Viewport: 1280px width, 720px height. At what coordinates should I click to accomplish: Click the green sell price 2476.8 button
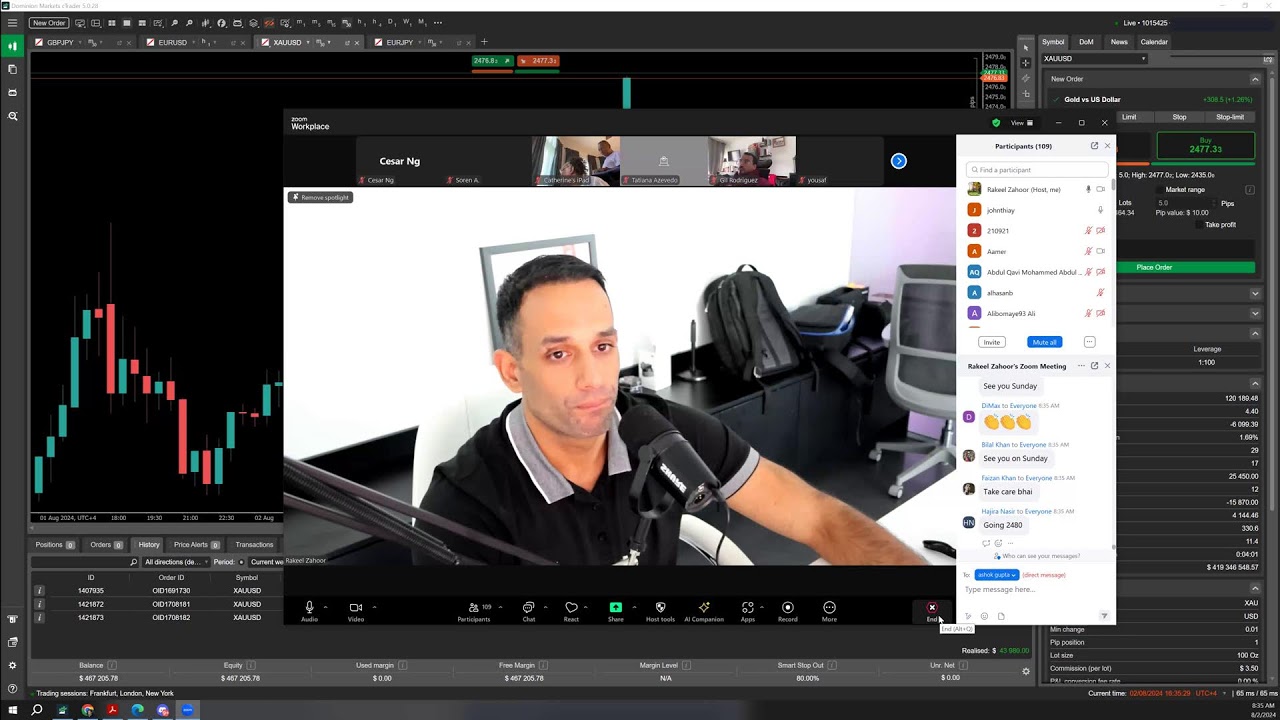(x=492, y=61)
